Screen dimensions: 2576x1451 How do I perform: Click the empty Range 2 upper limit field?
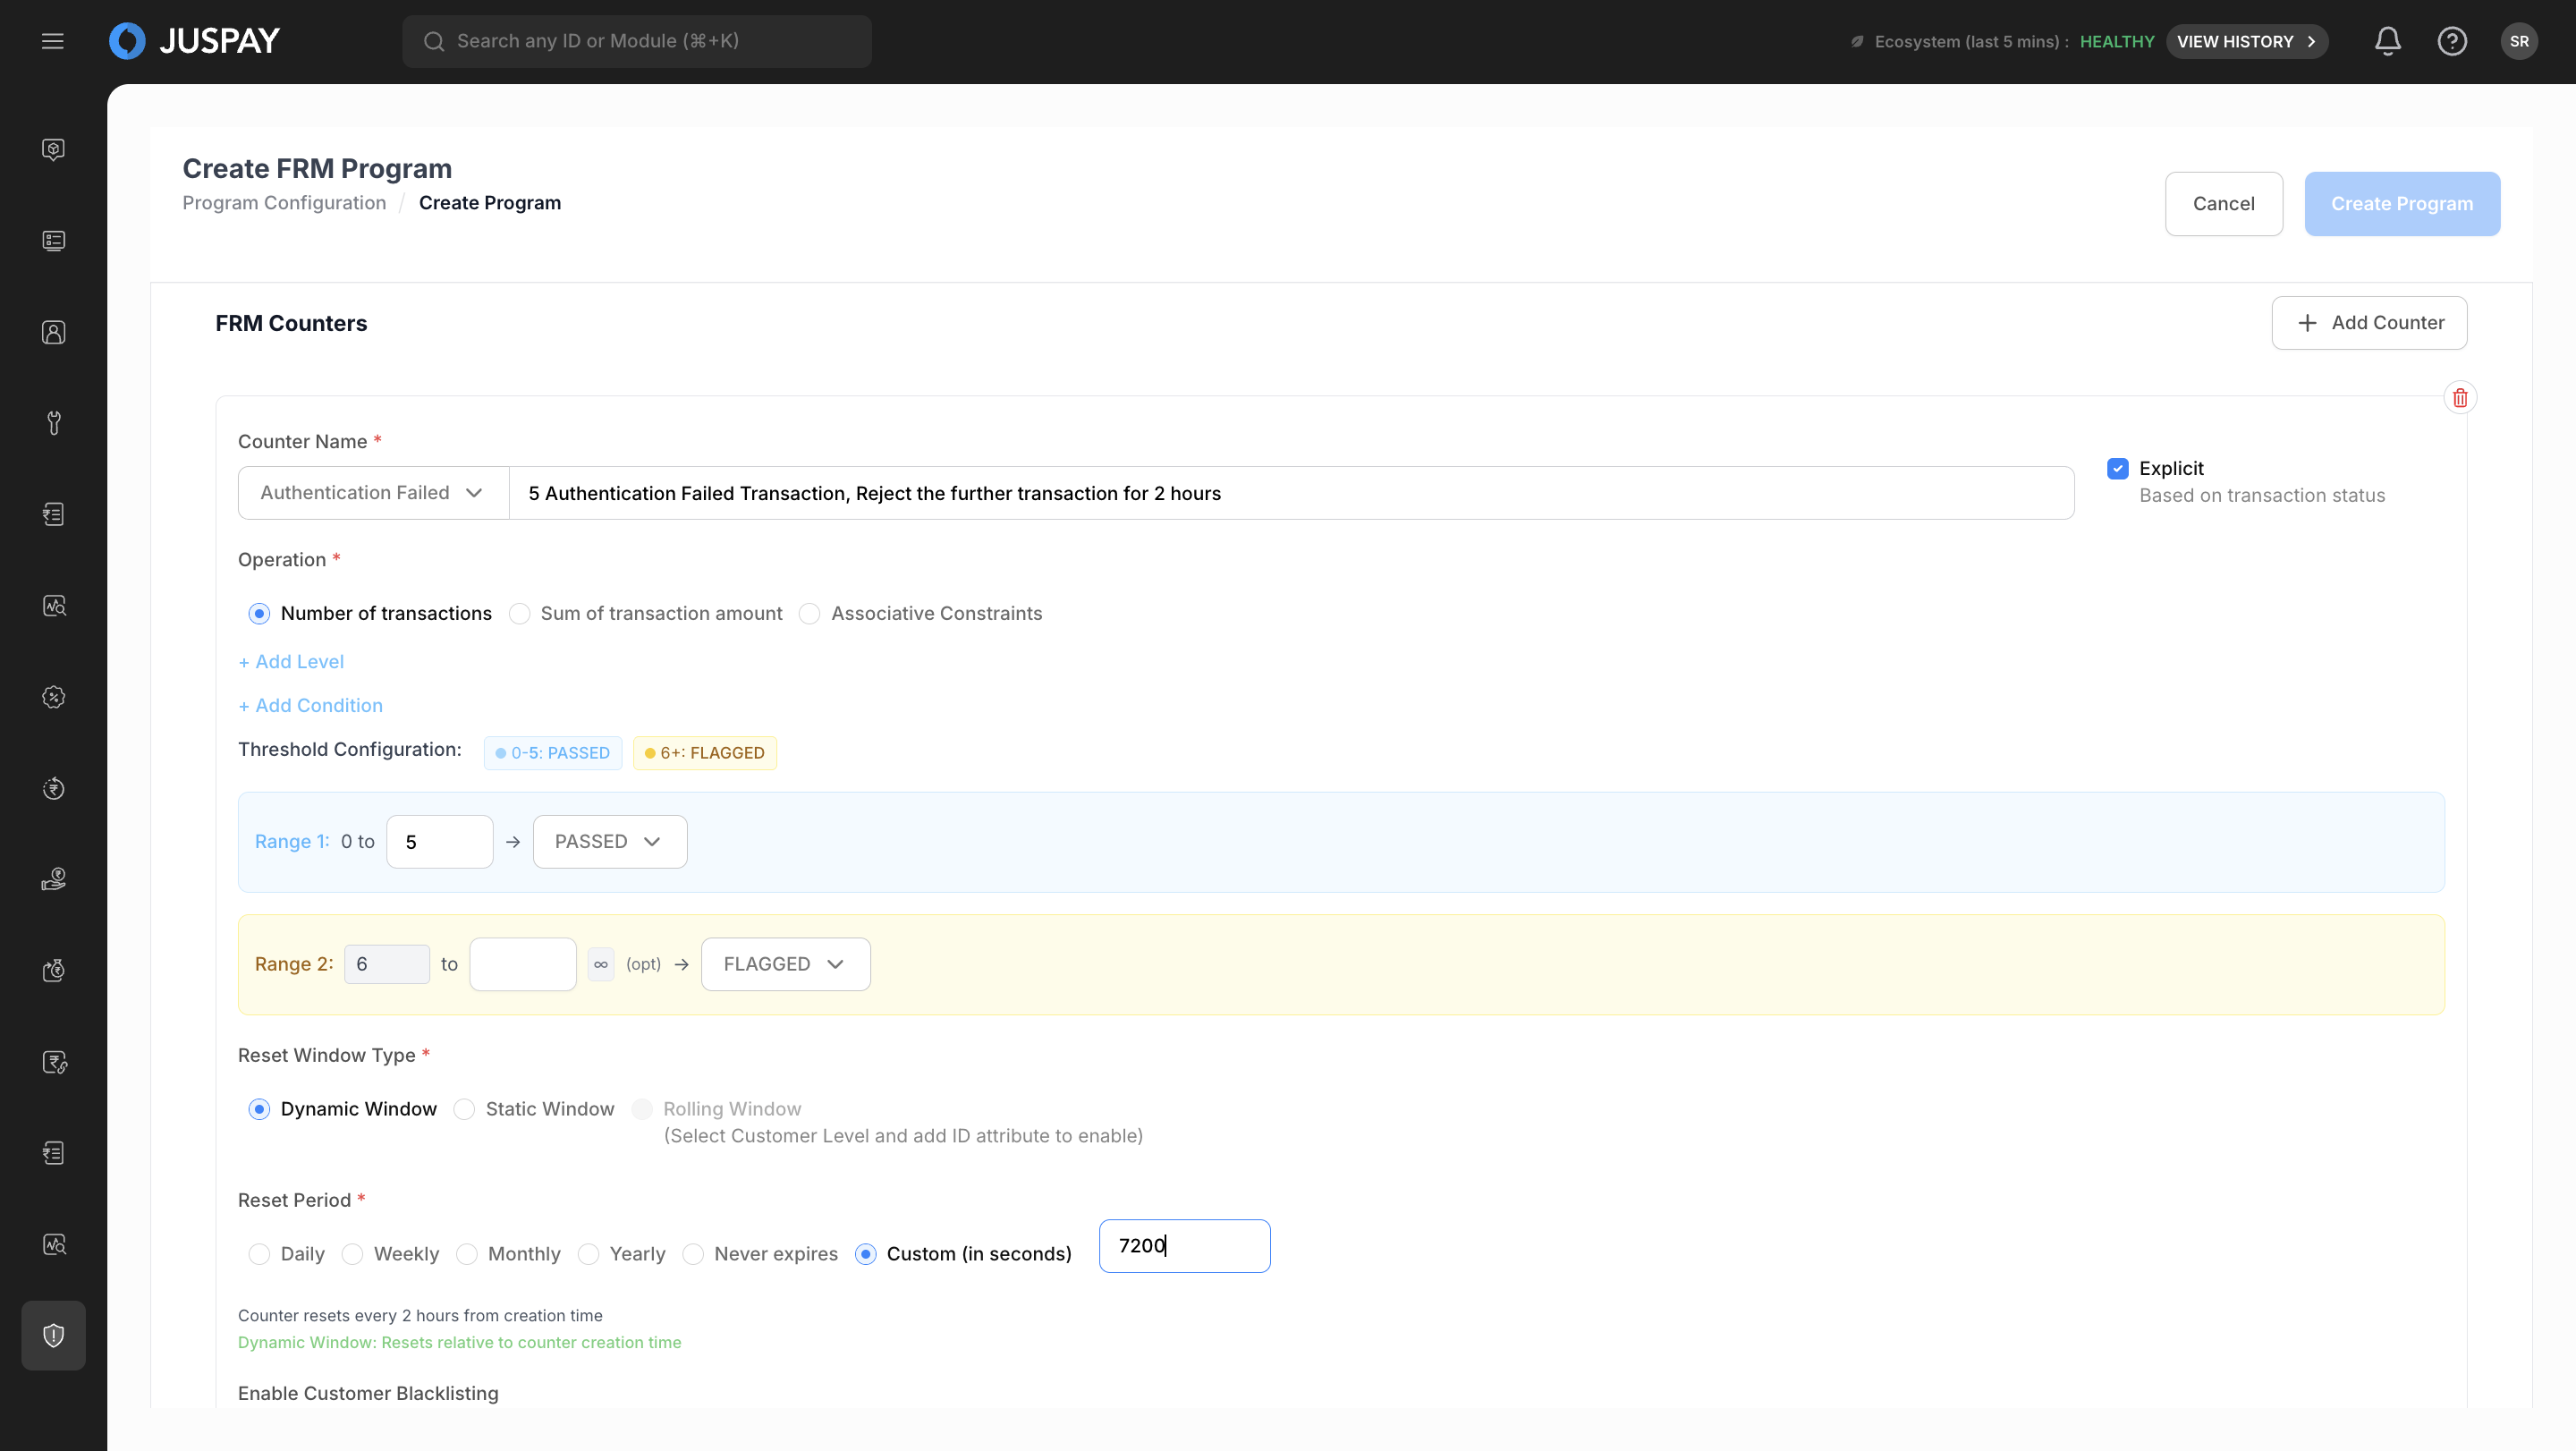click(x=522, y=964)
